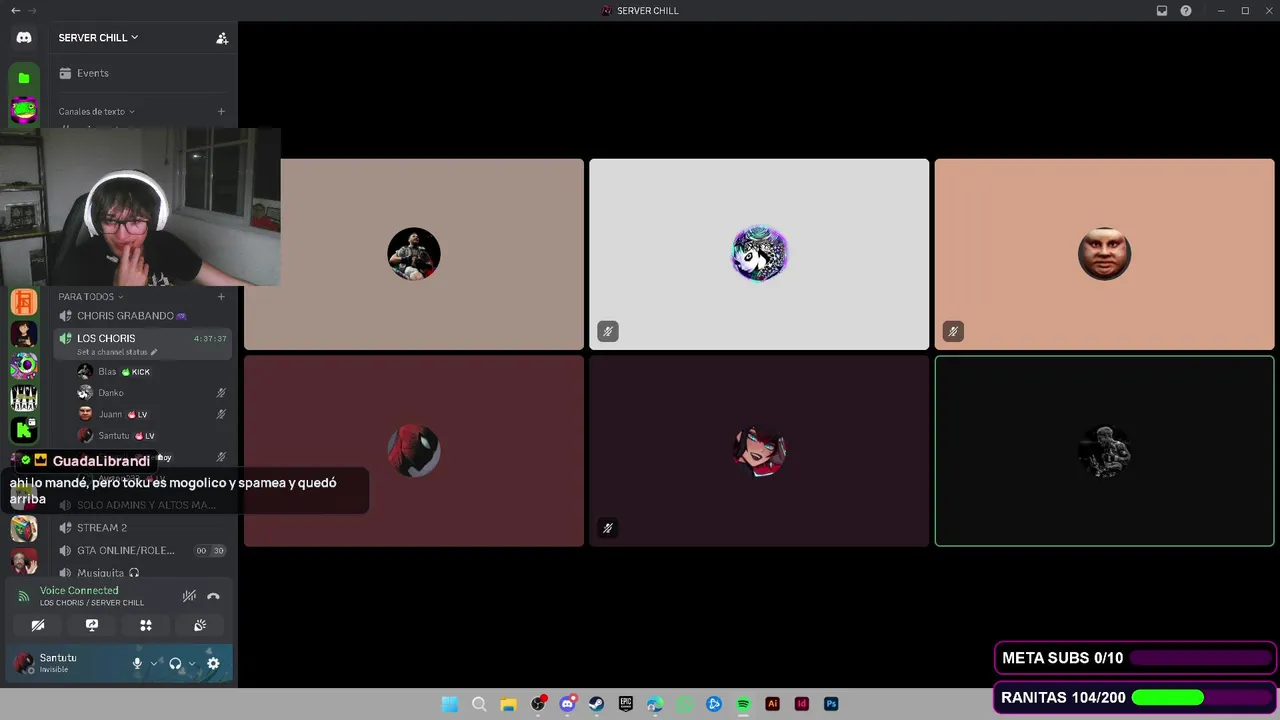The height and width of the screenshot is (720, 1280).
Task: Click the META SUBS 0/10 progress bar
Action: point(1200,658)
